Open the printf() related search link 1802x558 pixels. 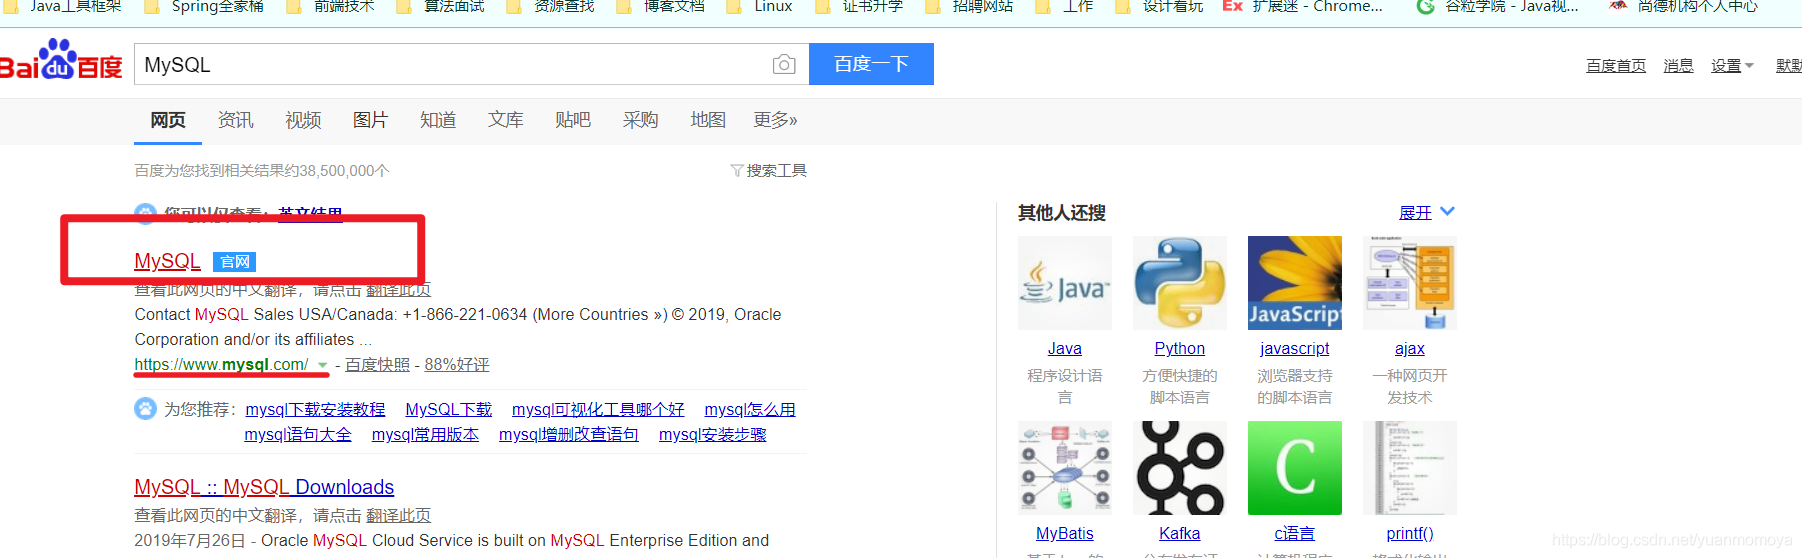coord(1410,534)
